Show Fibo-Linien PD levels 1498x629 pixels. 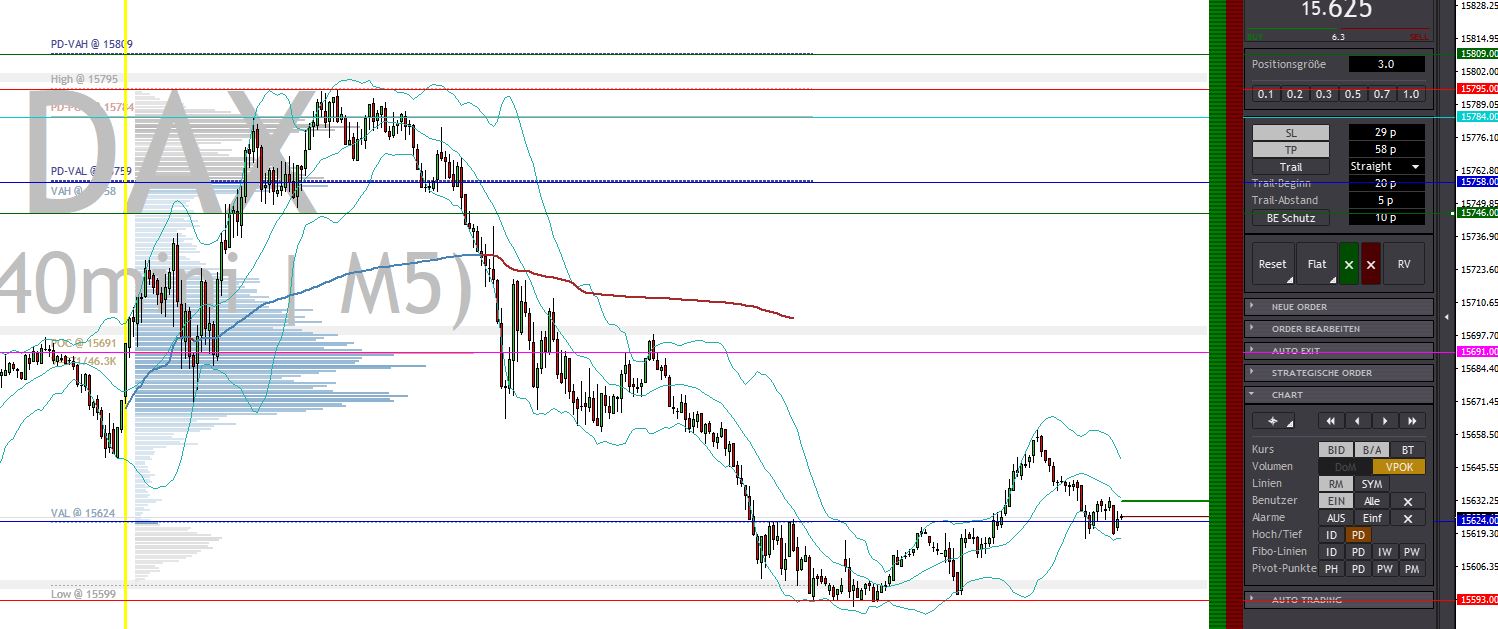click(x=1358, y=552)
